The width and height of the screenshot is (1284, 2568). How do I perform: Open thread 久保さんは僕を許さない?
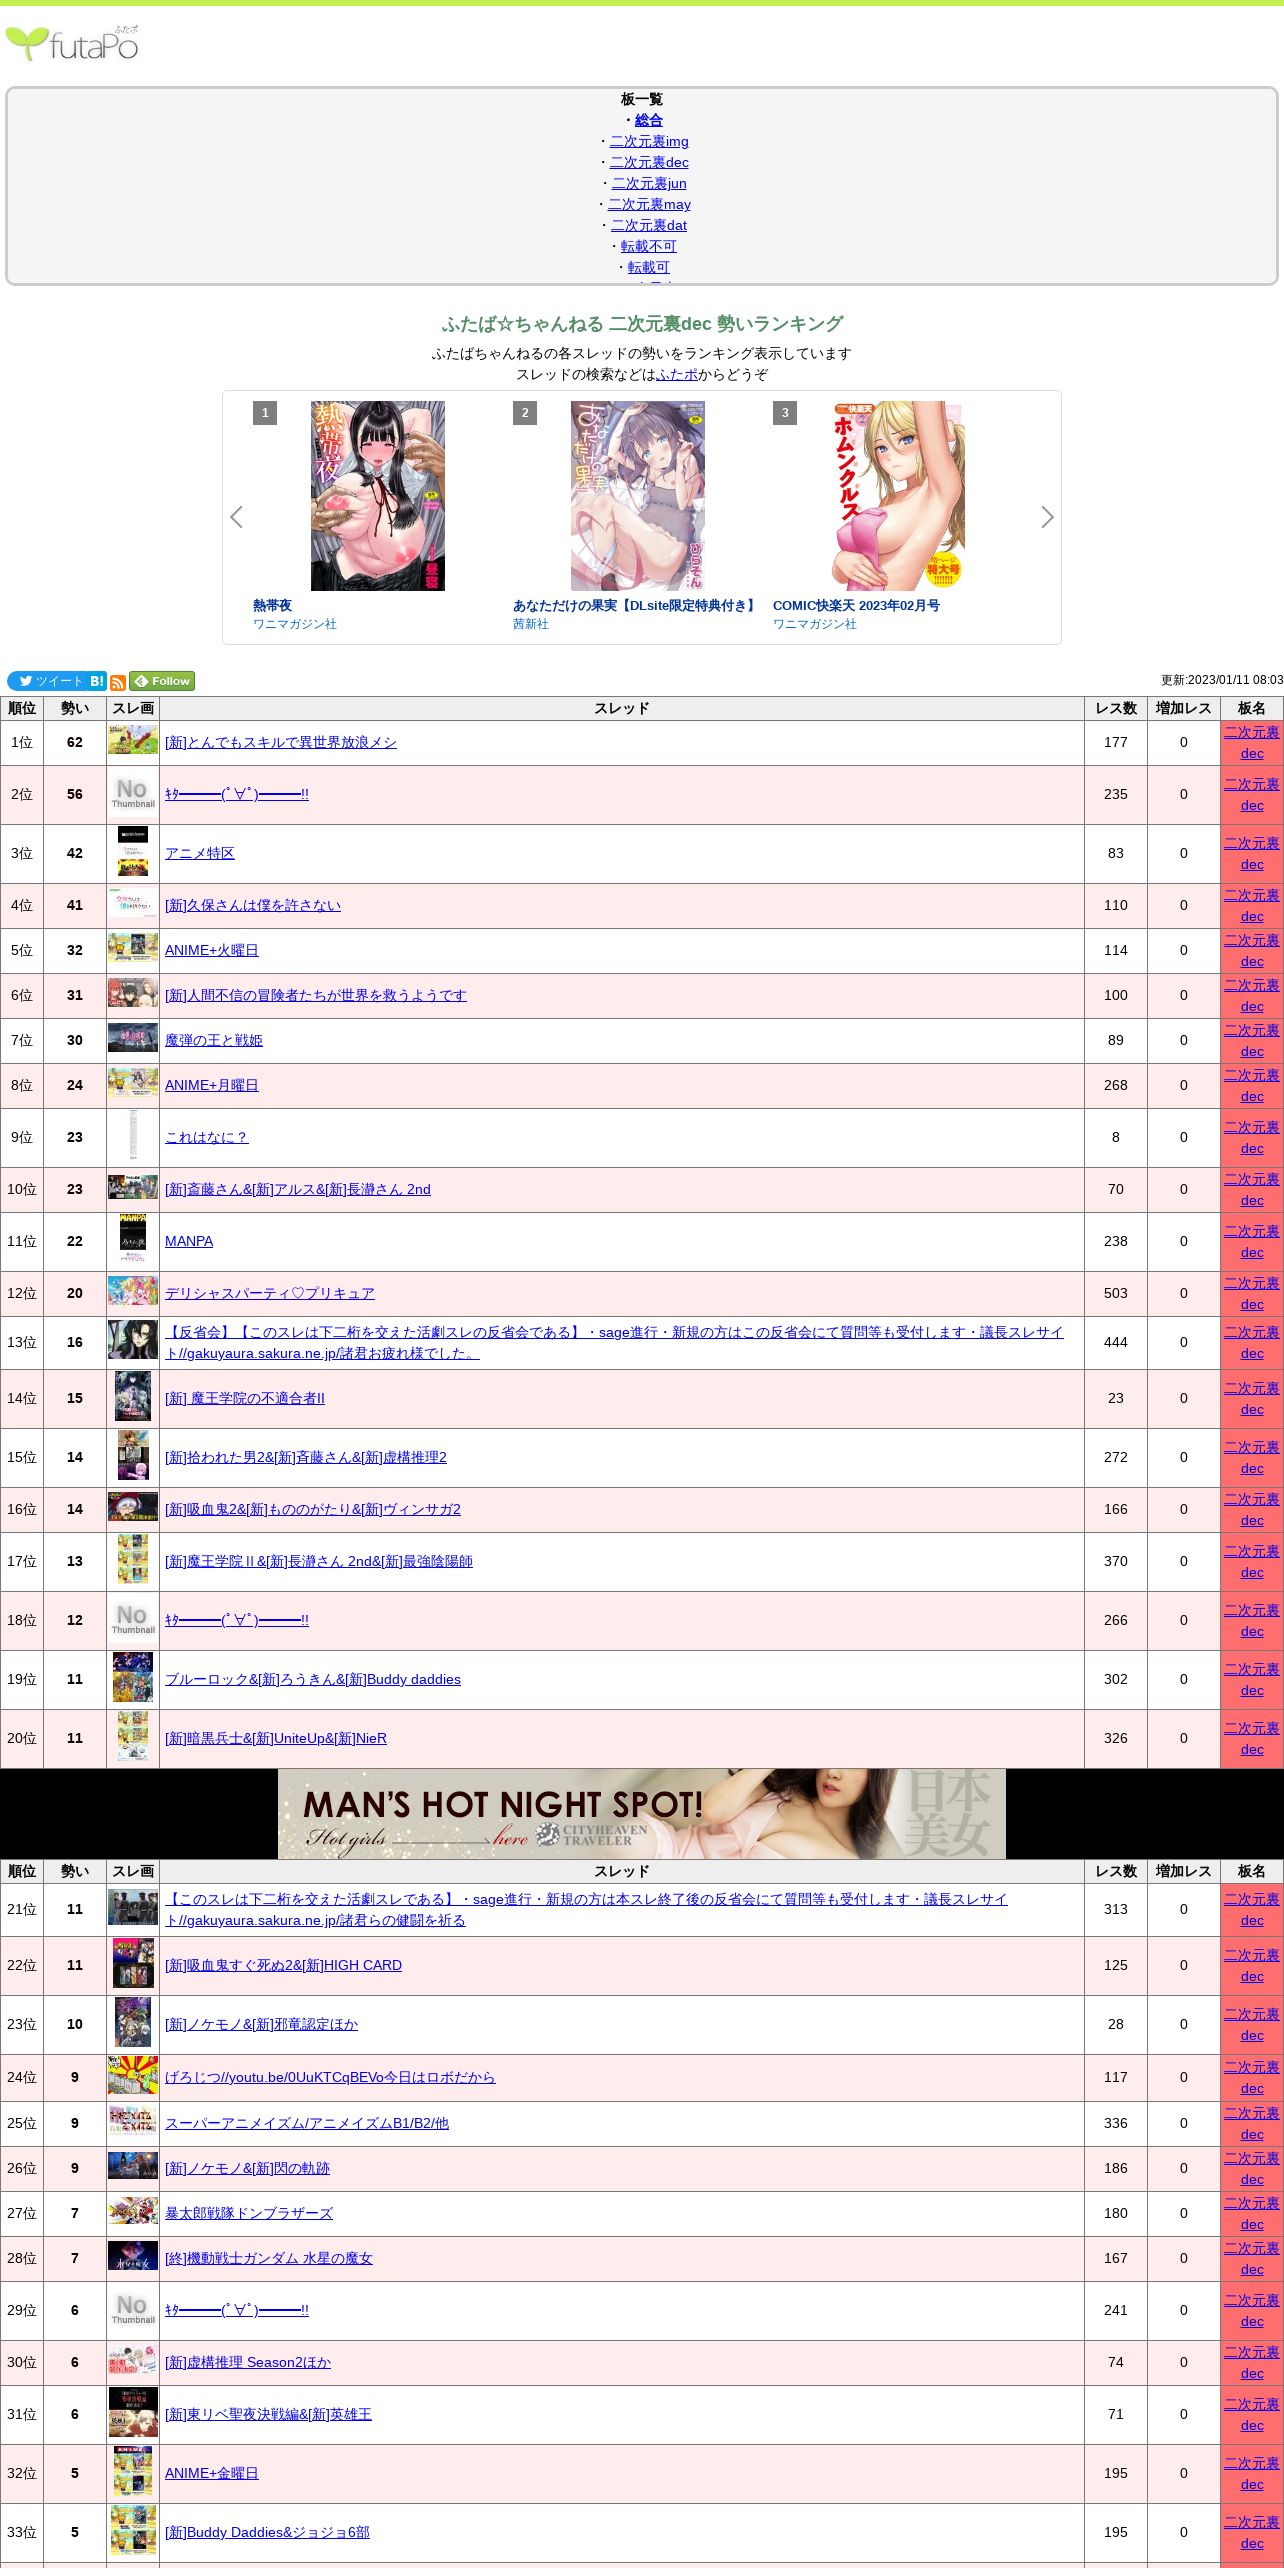tap(253, 905)
